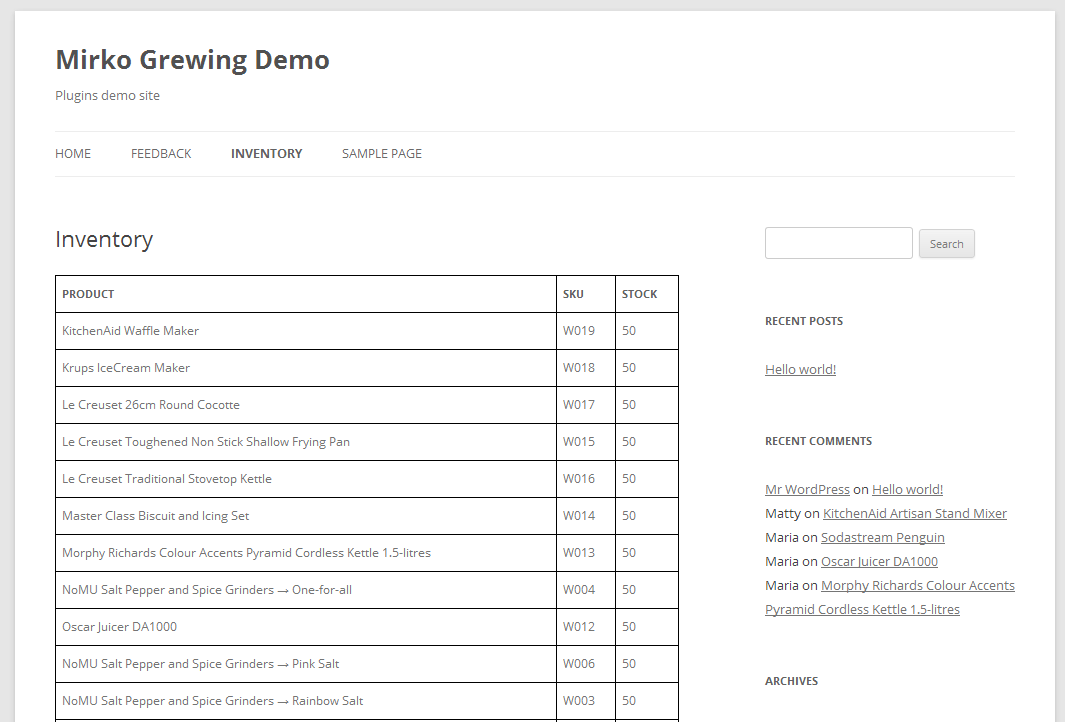Open the SAMPLE PAGE menu item

pyautogui.click(x=382, y=154)
